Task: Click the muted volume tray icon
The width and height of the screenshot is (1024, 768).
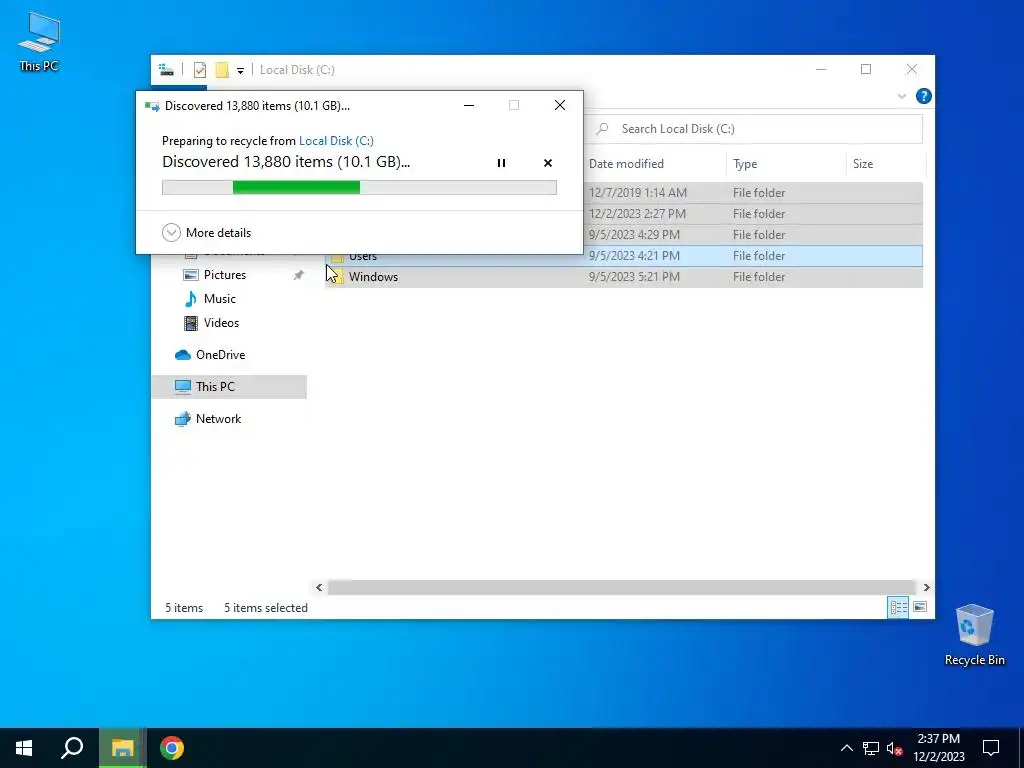Action: pos(895,748)
